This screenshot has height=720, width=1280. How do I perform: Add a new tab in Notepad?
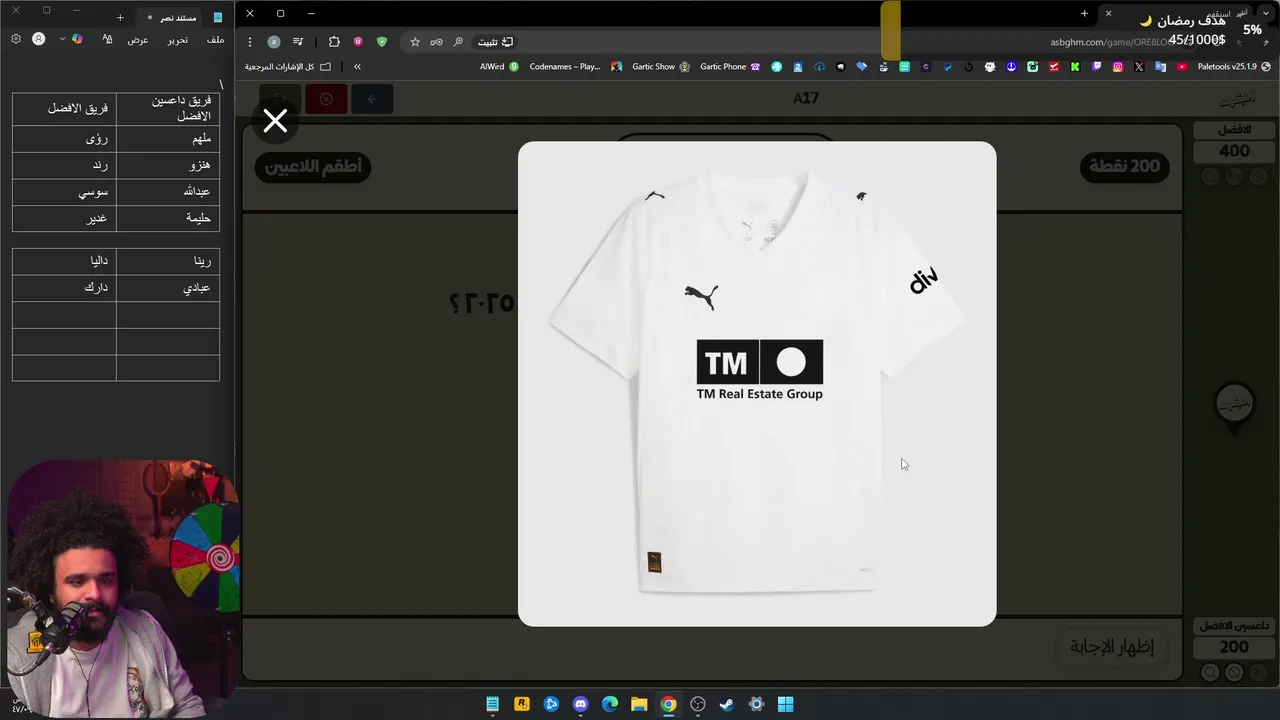(120, 17)
